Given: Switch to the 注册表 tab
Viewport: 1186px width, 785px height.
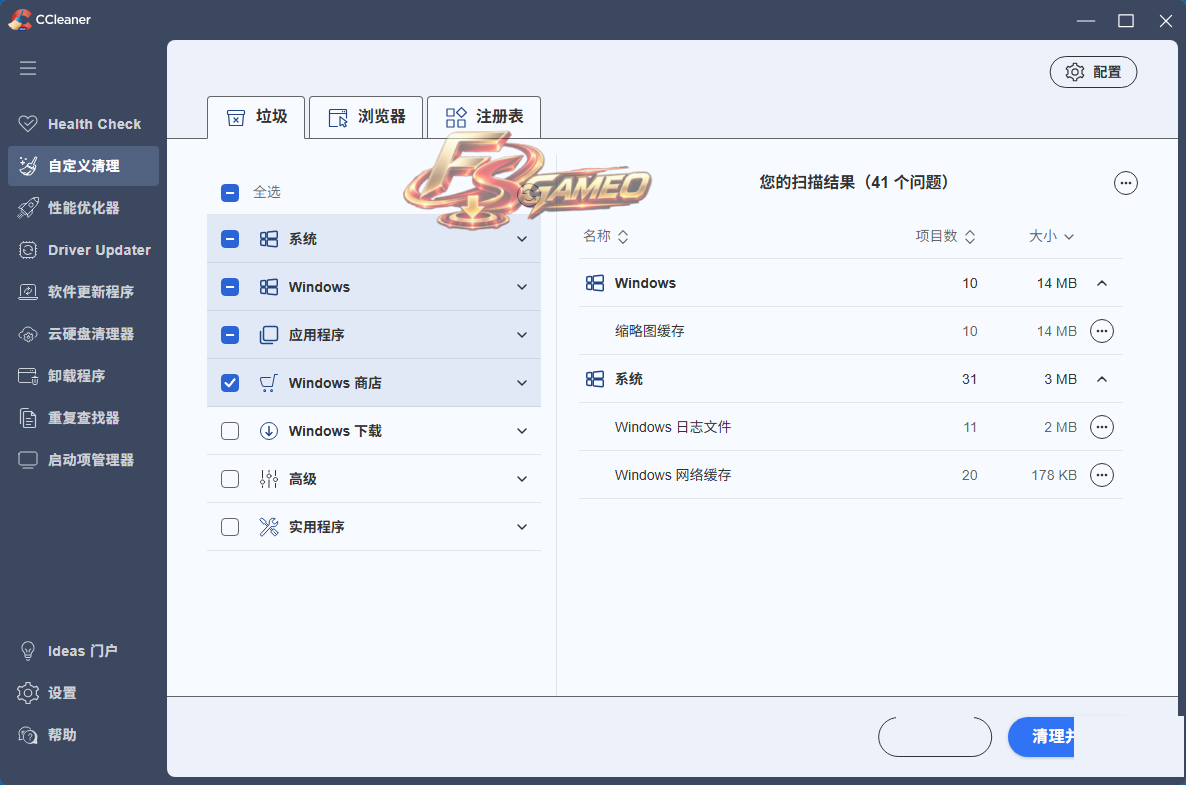Looking at the screenshot, I should point(484,117).
